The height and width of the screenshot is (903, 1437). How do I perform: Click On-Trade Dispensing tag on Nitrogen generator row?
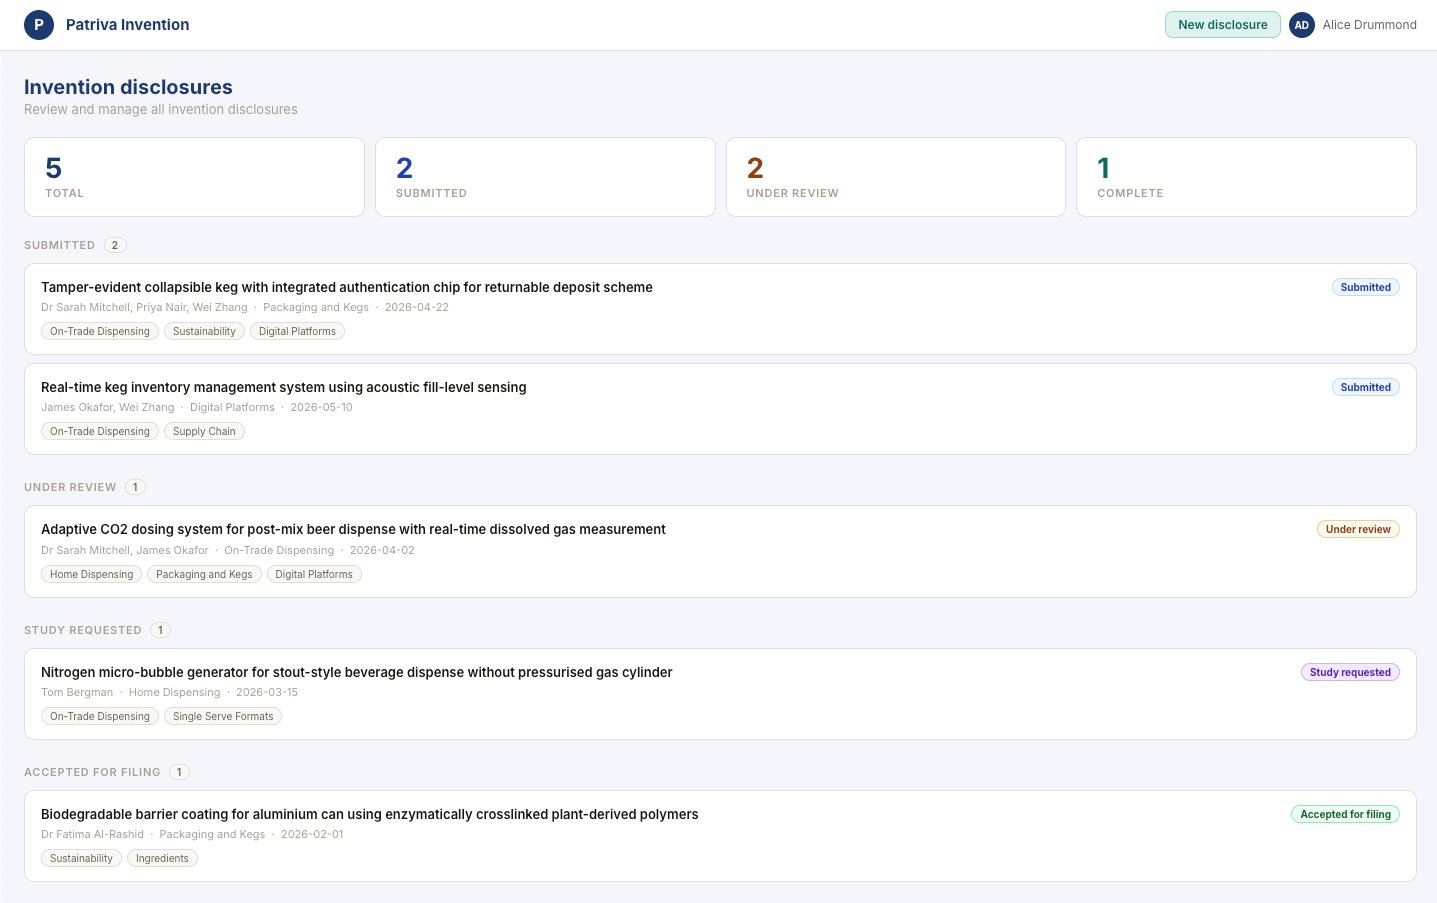click(x=100, y=716)
